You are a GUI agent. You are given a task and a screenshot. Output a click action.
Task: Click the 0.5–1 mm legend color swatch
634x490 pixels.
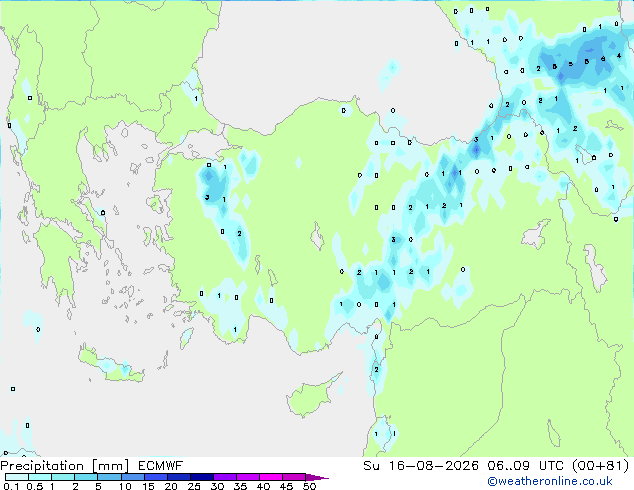[x=40, y=477]
